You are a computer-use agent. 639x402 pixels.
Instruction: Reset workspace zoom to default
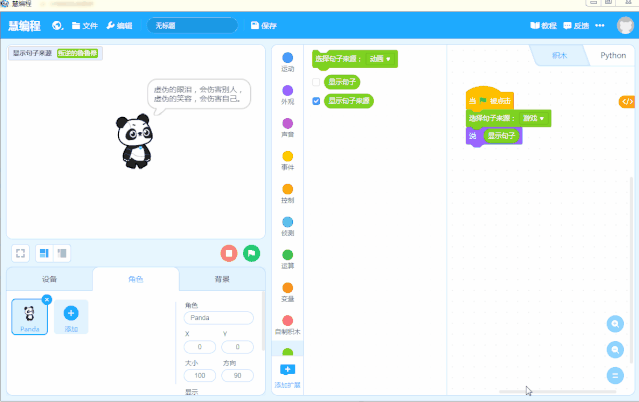coord(615,375)
